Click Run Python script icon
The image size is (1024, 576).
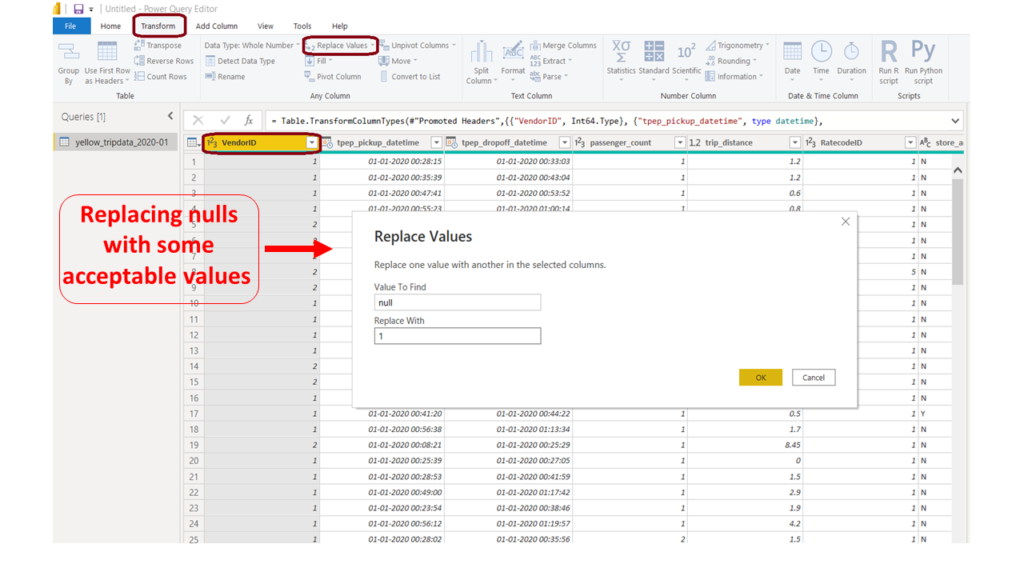pyautogui.click(x=923, y=52)
